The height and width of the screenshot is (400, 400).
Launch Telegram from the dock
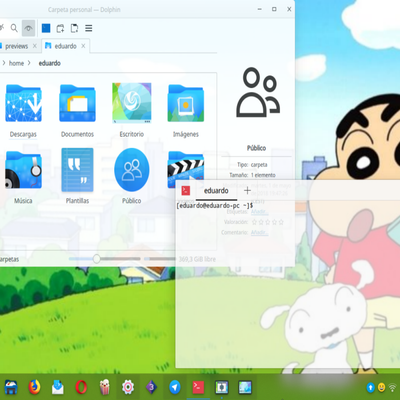pos(175,387)
